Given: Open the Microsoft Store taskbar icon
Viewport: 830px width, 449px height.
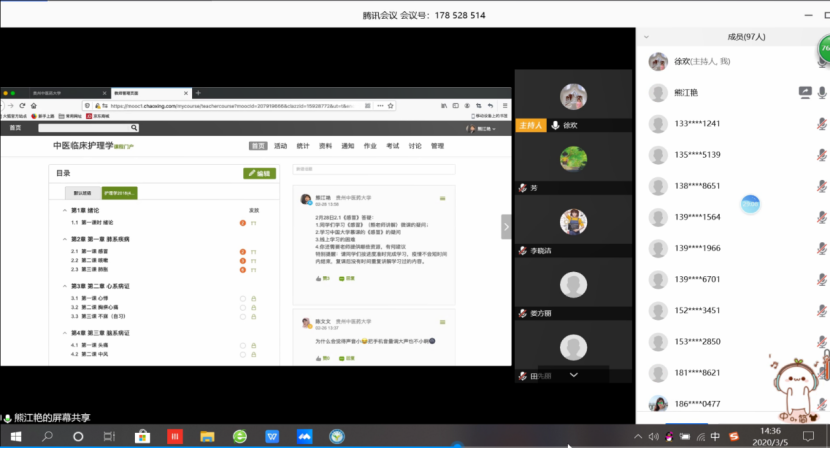Looking at the screenshot, I should pos(142,437).
